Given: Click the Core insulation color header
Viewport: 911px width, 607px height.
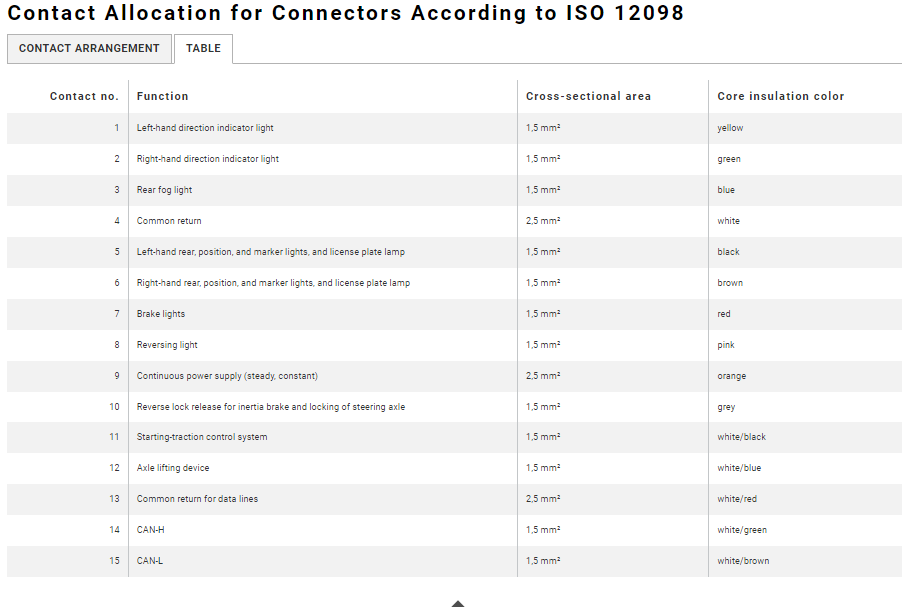Looking at the screenshot, I should [780, 96].
